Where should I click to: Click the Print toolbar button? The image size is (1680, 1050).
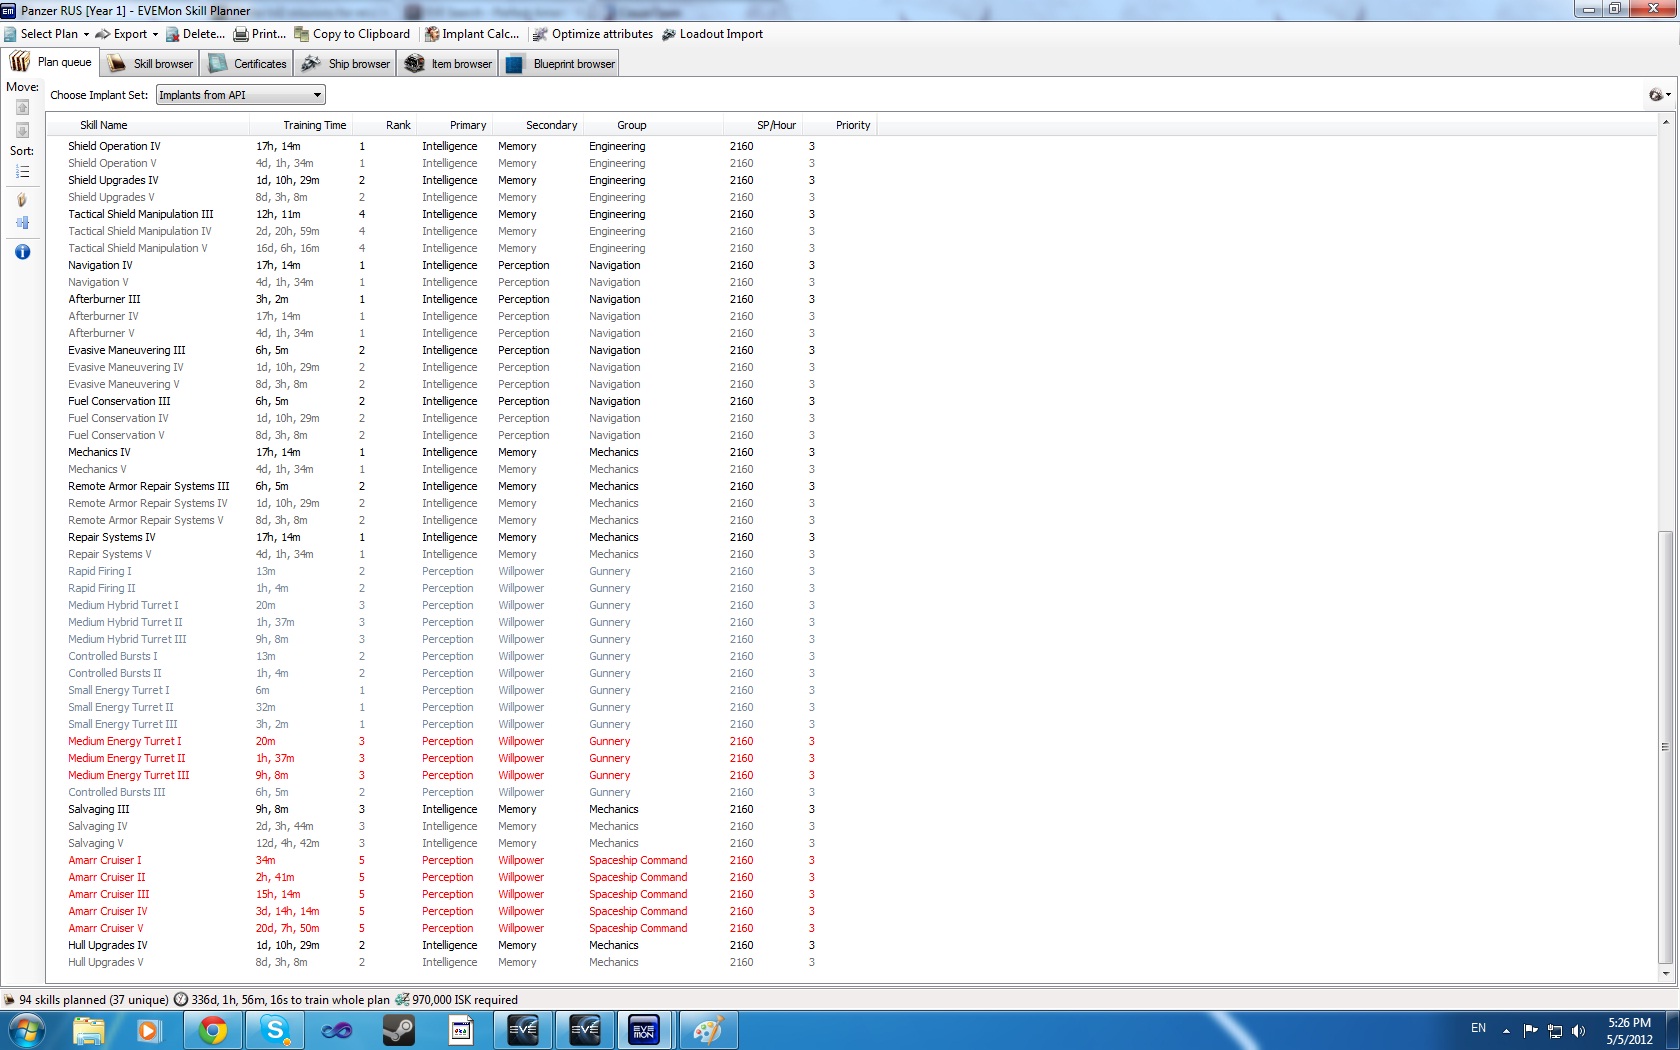click(260, 34)
